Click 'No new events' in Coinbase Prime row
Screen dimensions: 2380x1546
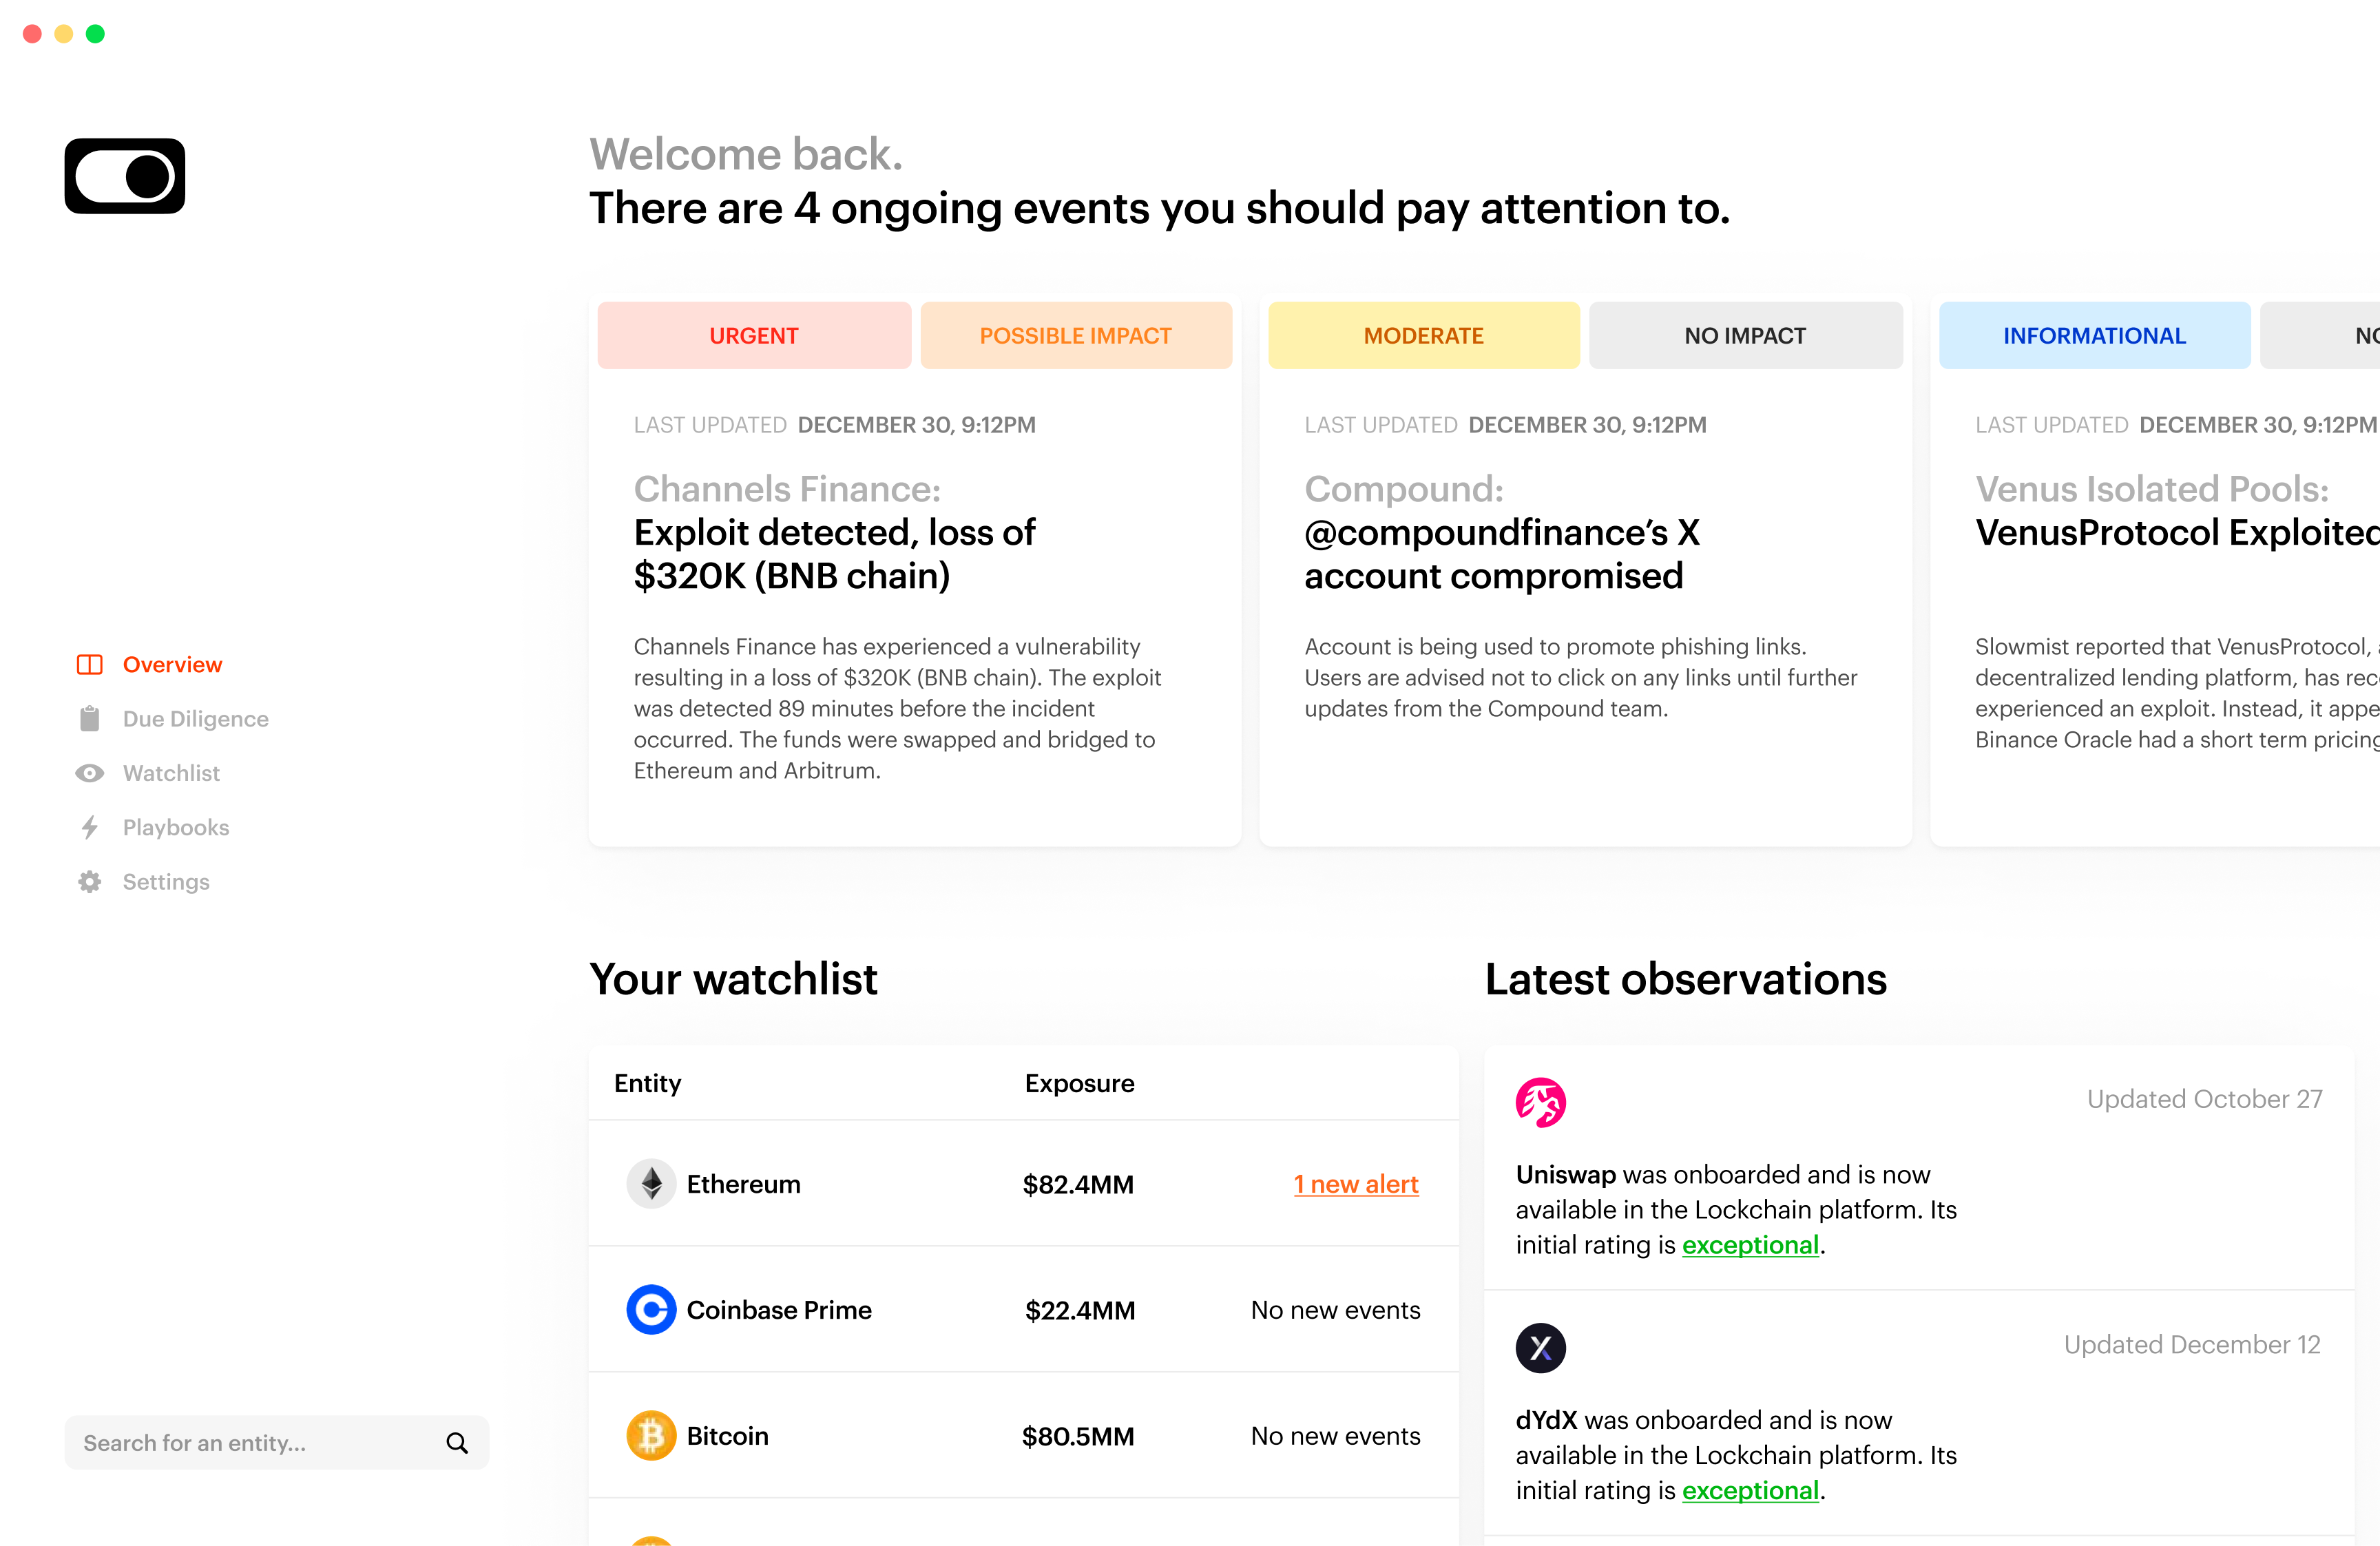[1335, 1310]
